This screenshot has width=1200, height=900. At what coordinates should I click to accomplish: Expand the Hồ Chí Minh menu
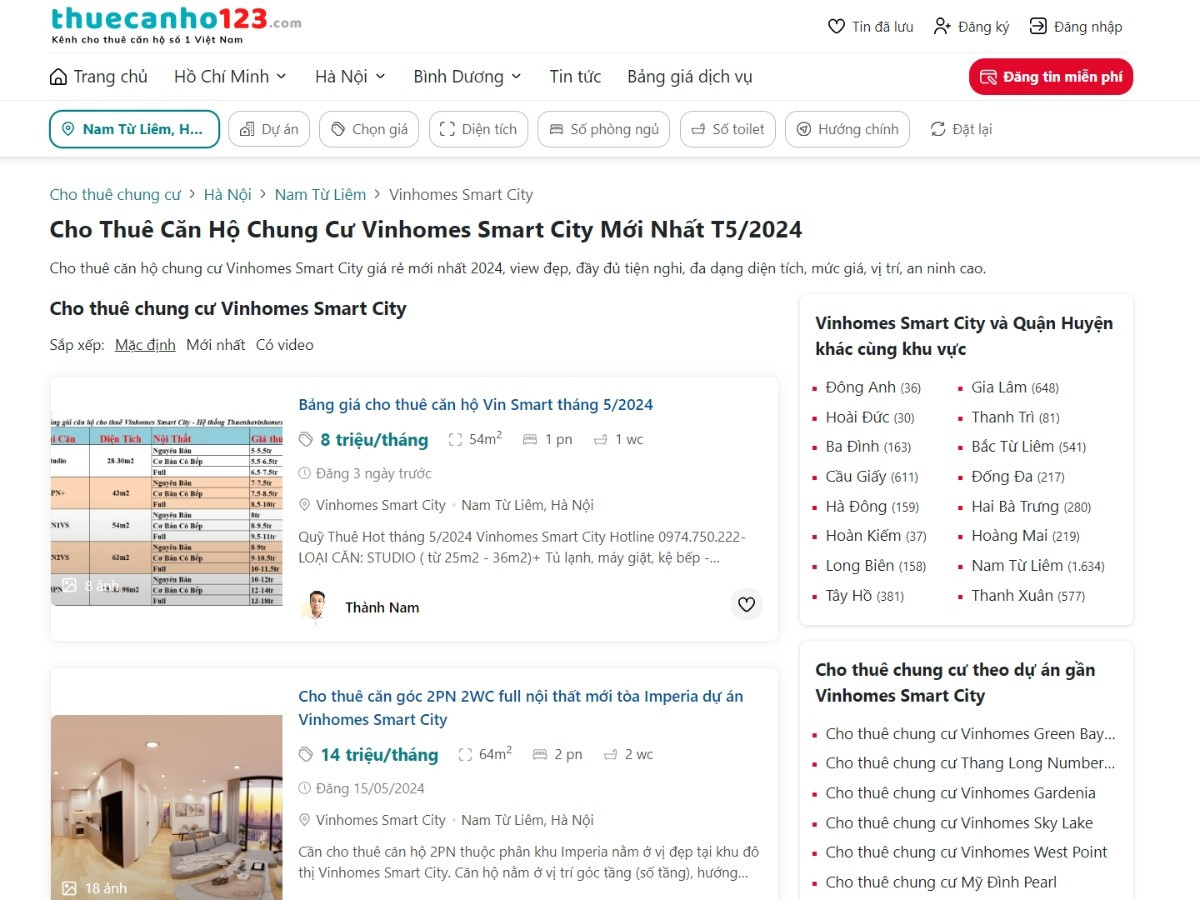230,77
